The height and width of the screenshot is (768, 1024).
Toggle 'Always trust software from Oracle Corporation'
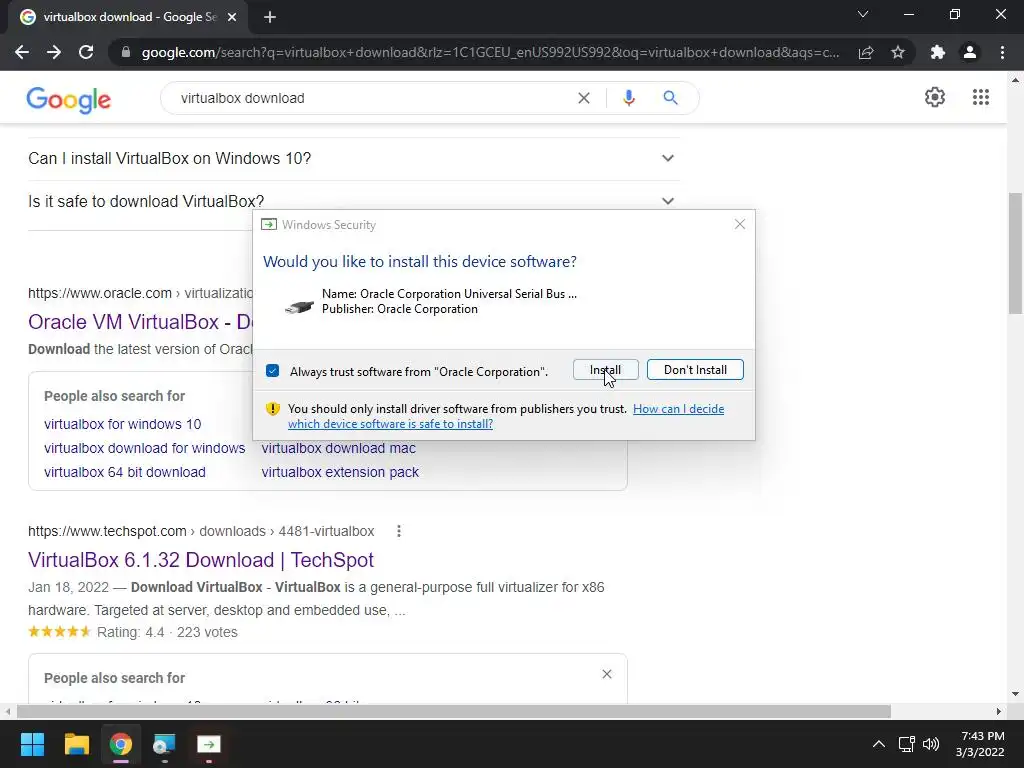click(272, 371)
